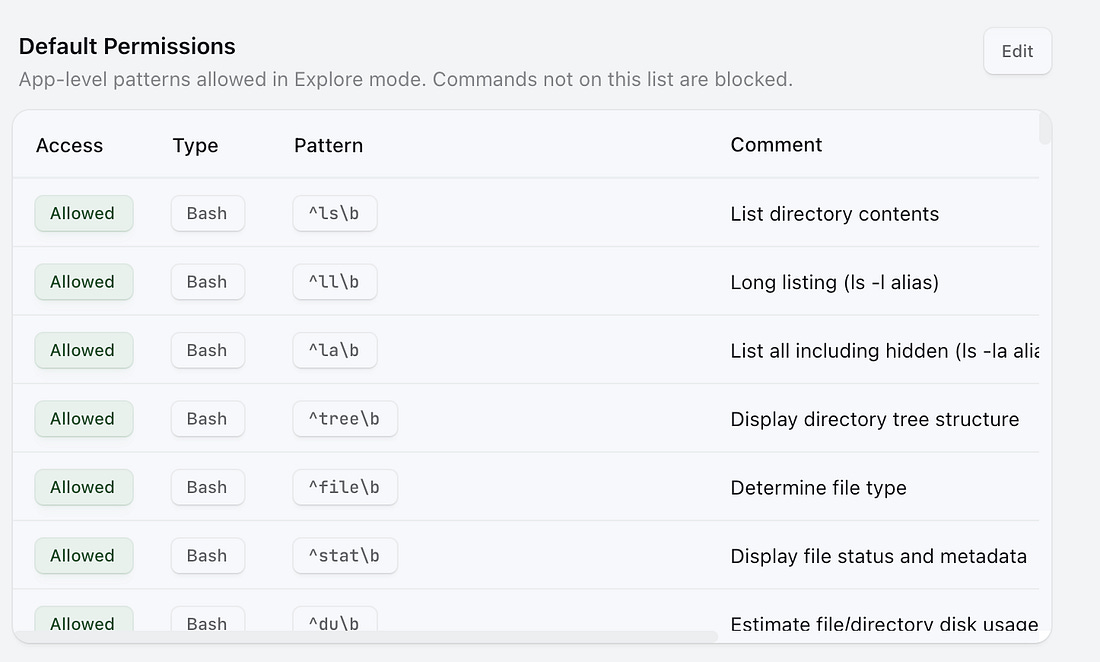Click Bash type badge for ^ll\b row
Viewport: 1100px width, 662px height.
pyautogui.click(x=207, y=282)
